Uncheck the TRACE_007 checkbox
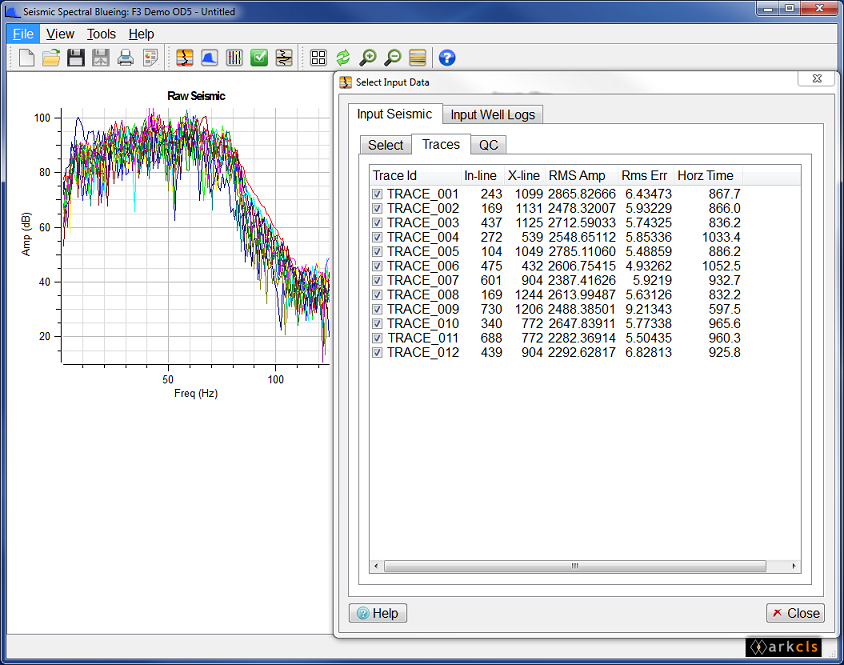The width and height of the screenshot is (844, 665). pos(377,281)
